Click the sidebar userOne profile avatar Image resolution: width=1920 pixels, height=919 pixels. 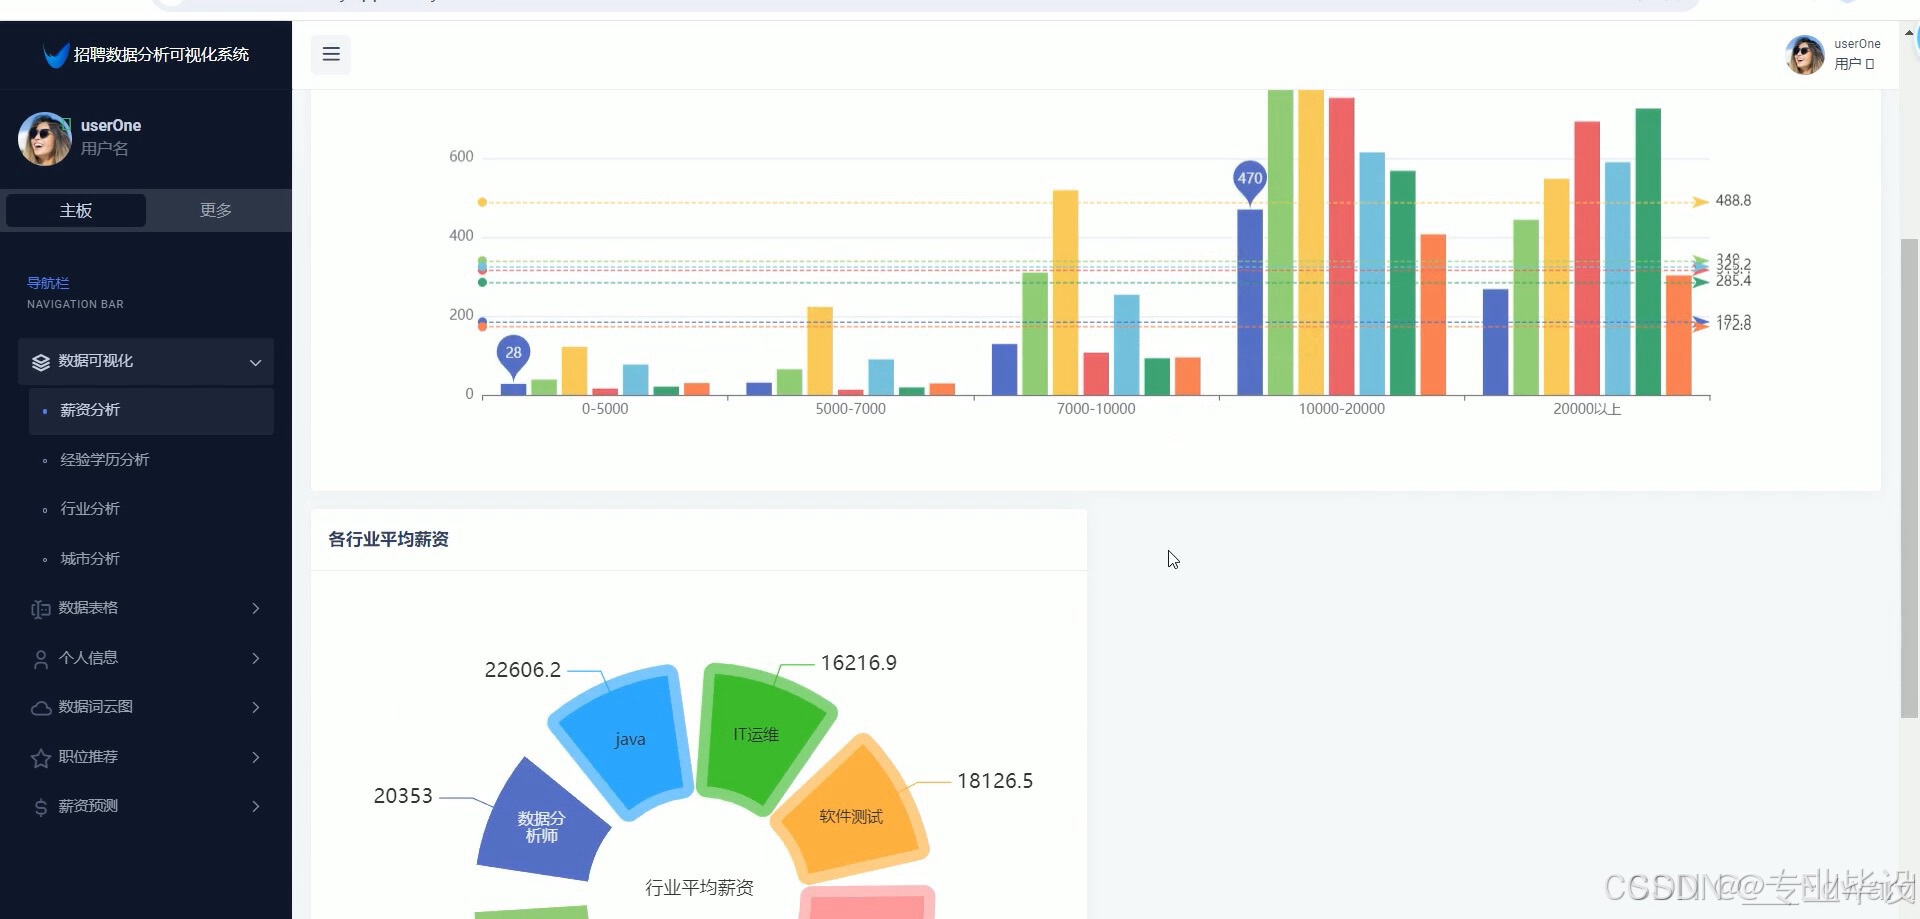pos(45,138)
